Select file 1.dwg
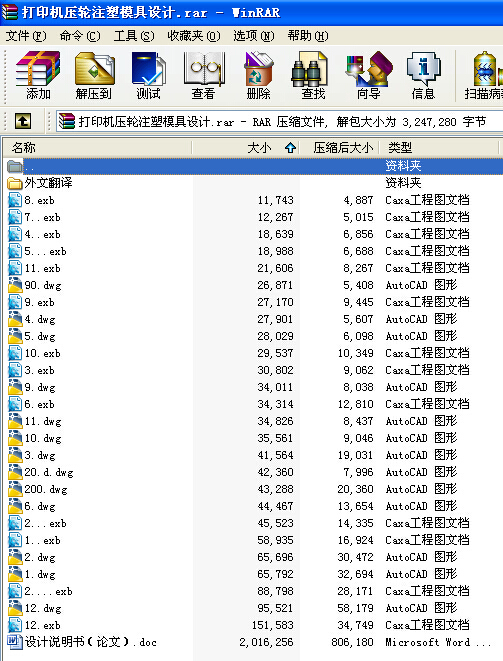Viewport: 503px width, 661px height. coord(40,574)
